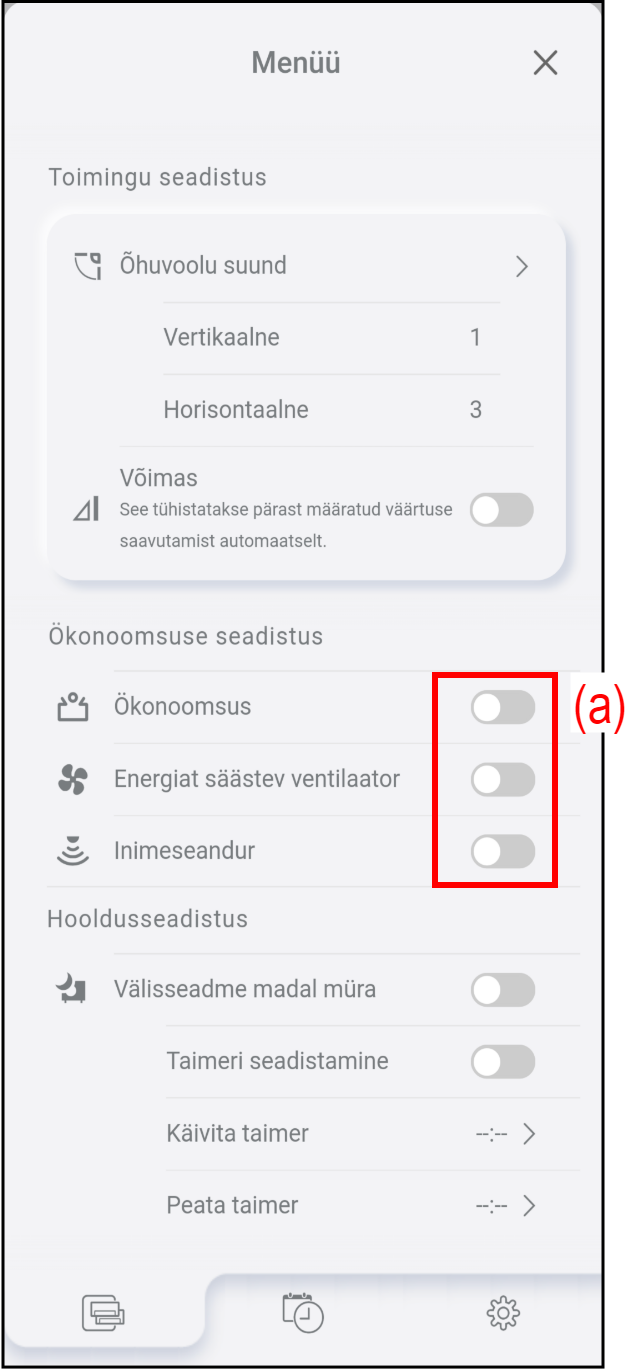Click the Võimas power mode icon
Viewport: 634px width, 1371px height.
pyautogui.click(x=86, y=510)
